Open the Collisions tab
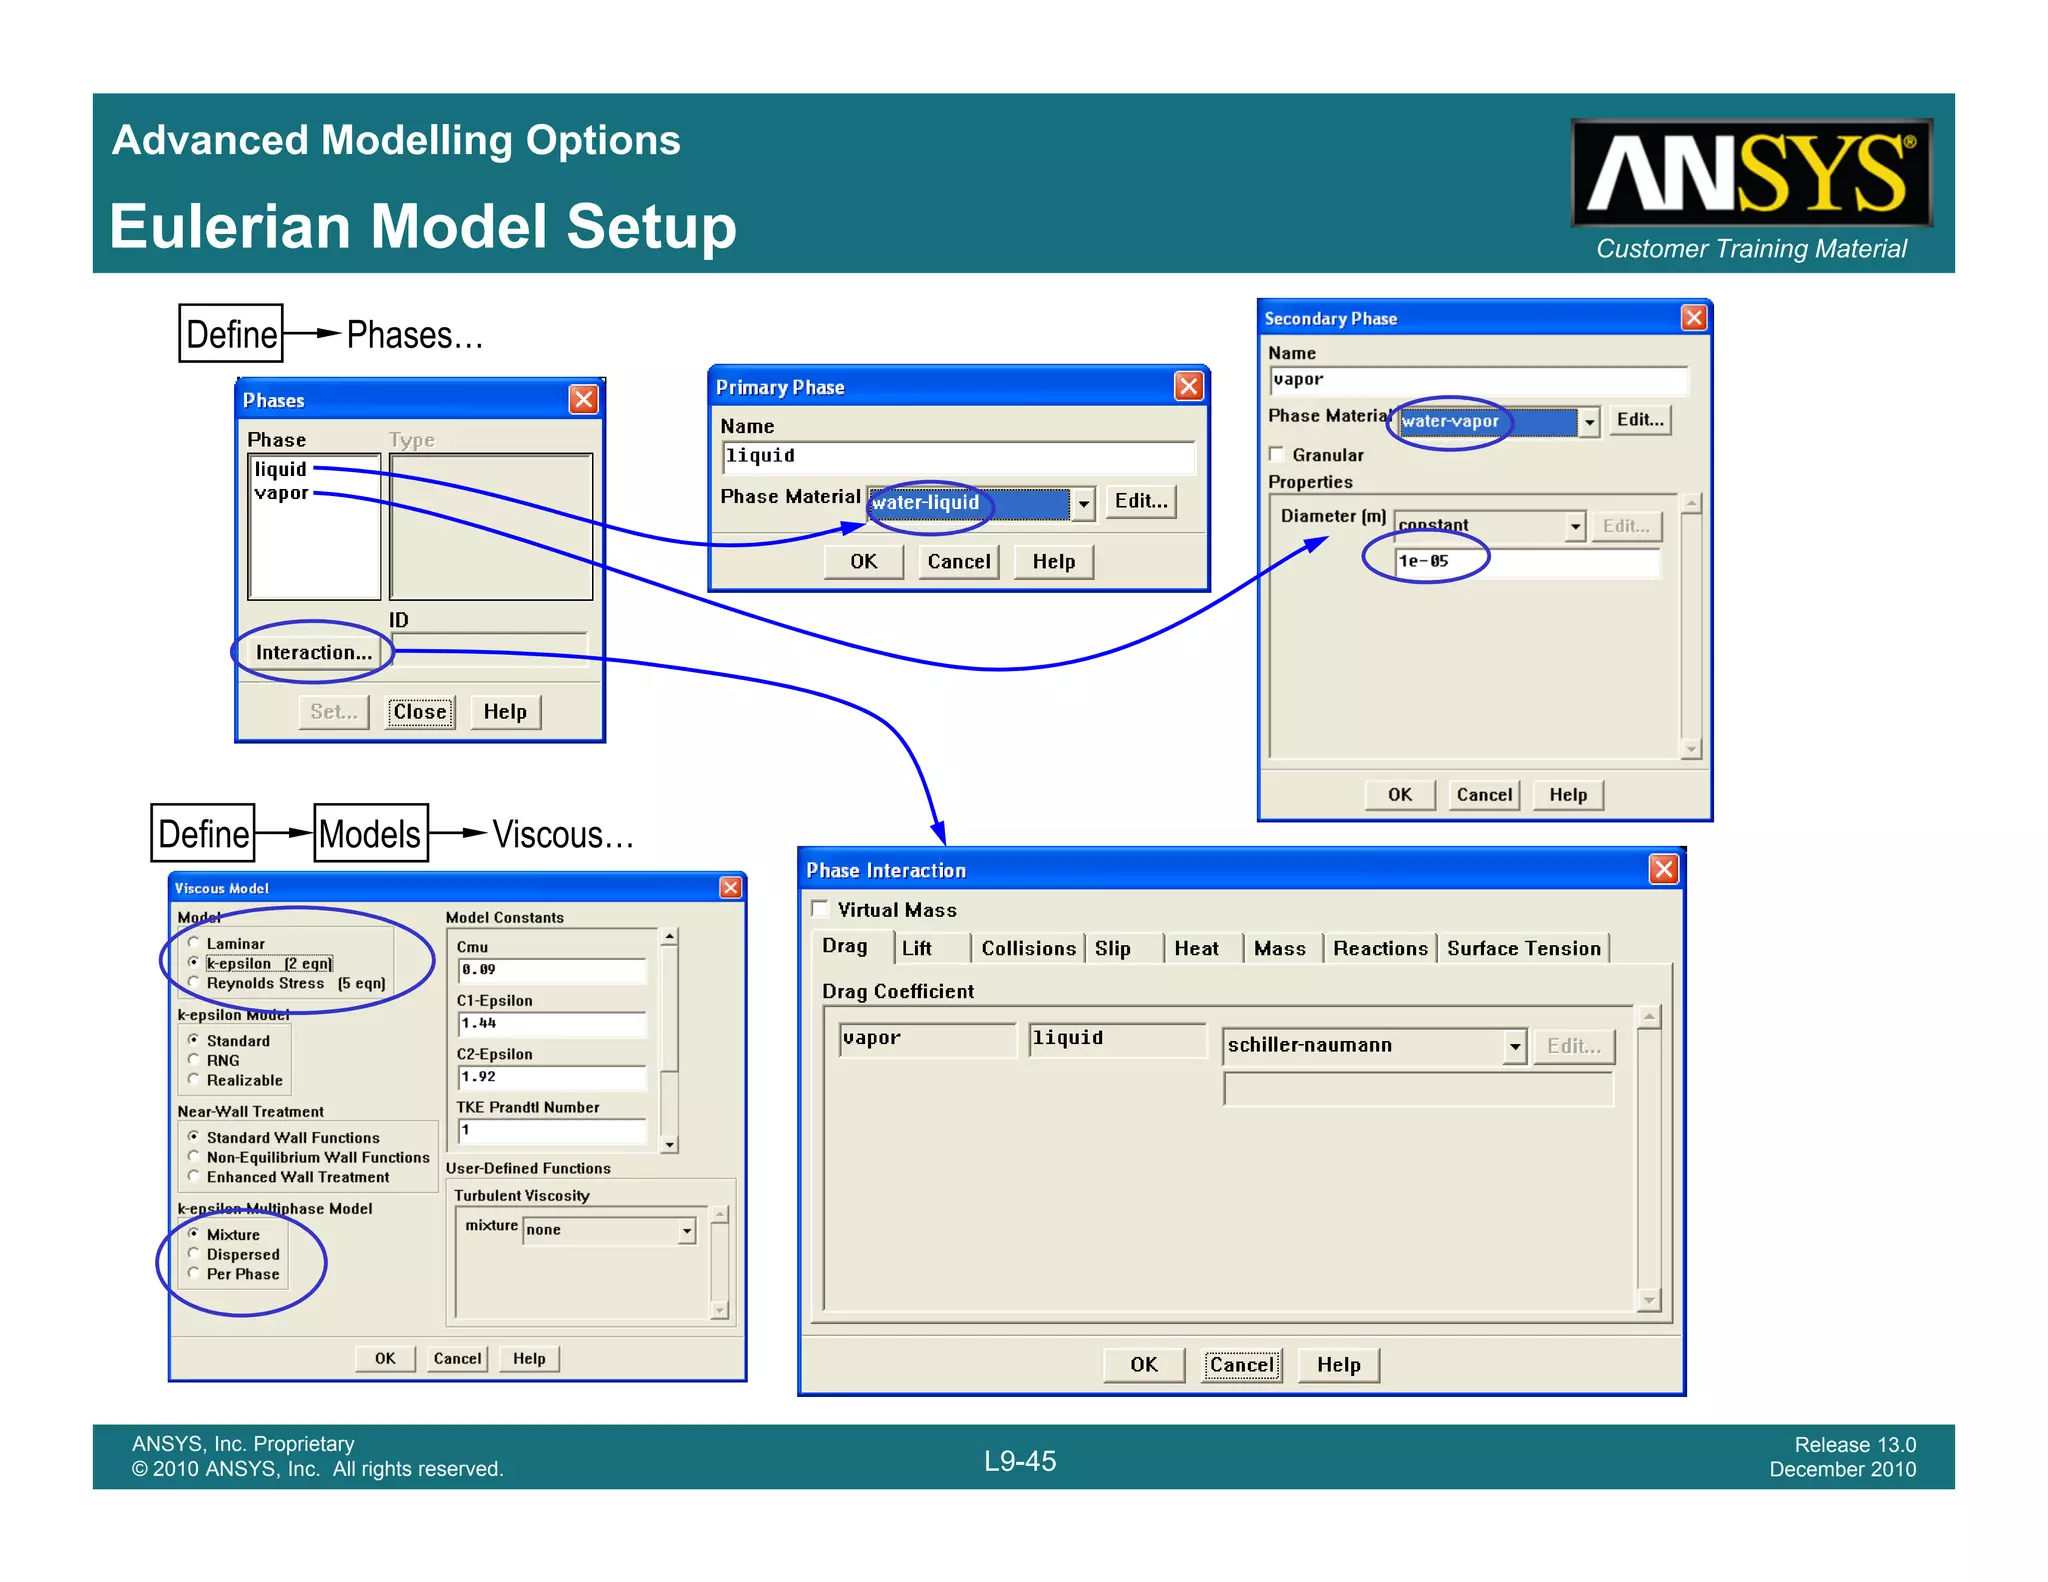 1028,948
